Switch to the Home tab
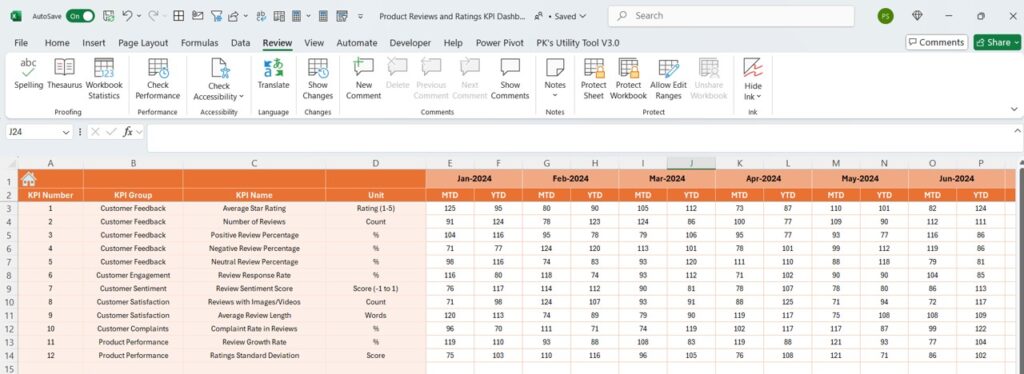1024x374 pixels. tap(57, 42)
